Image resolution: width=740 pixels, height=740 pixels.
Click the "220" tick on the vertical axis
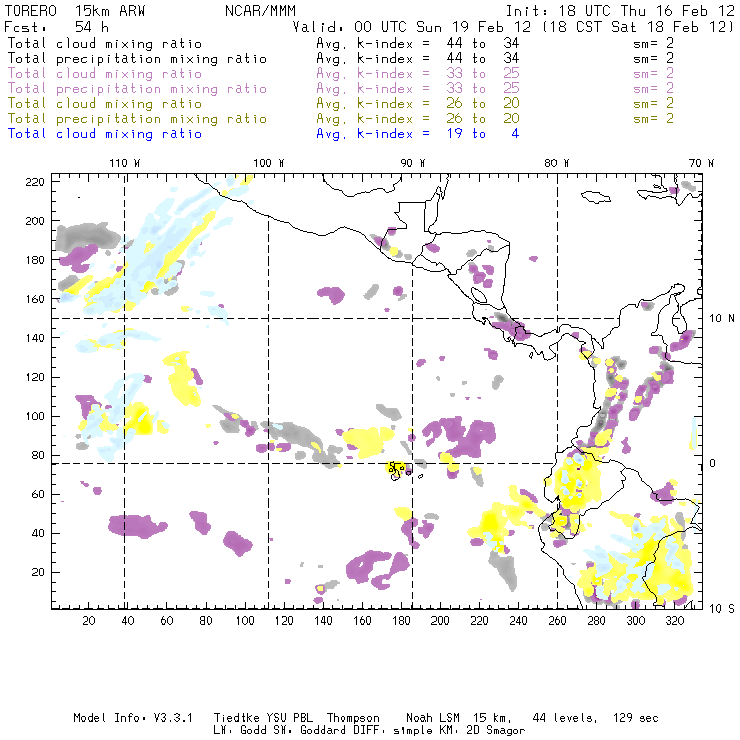(35, 182)
